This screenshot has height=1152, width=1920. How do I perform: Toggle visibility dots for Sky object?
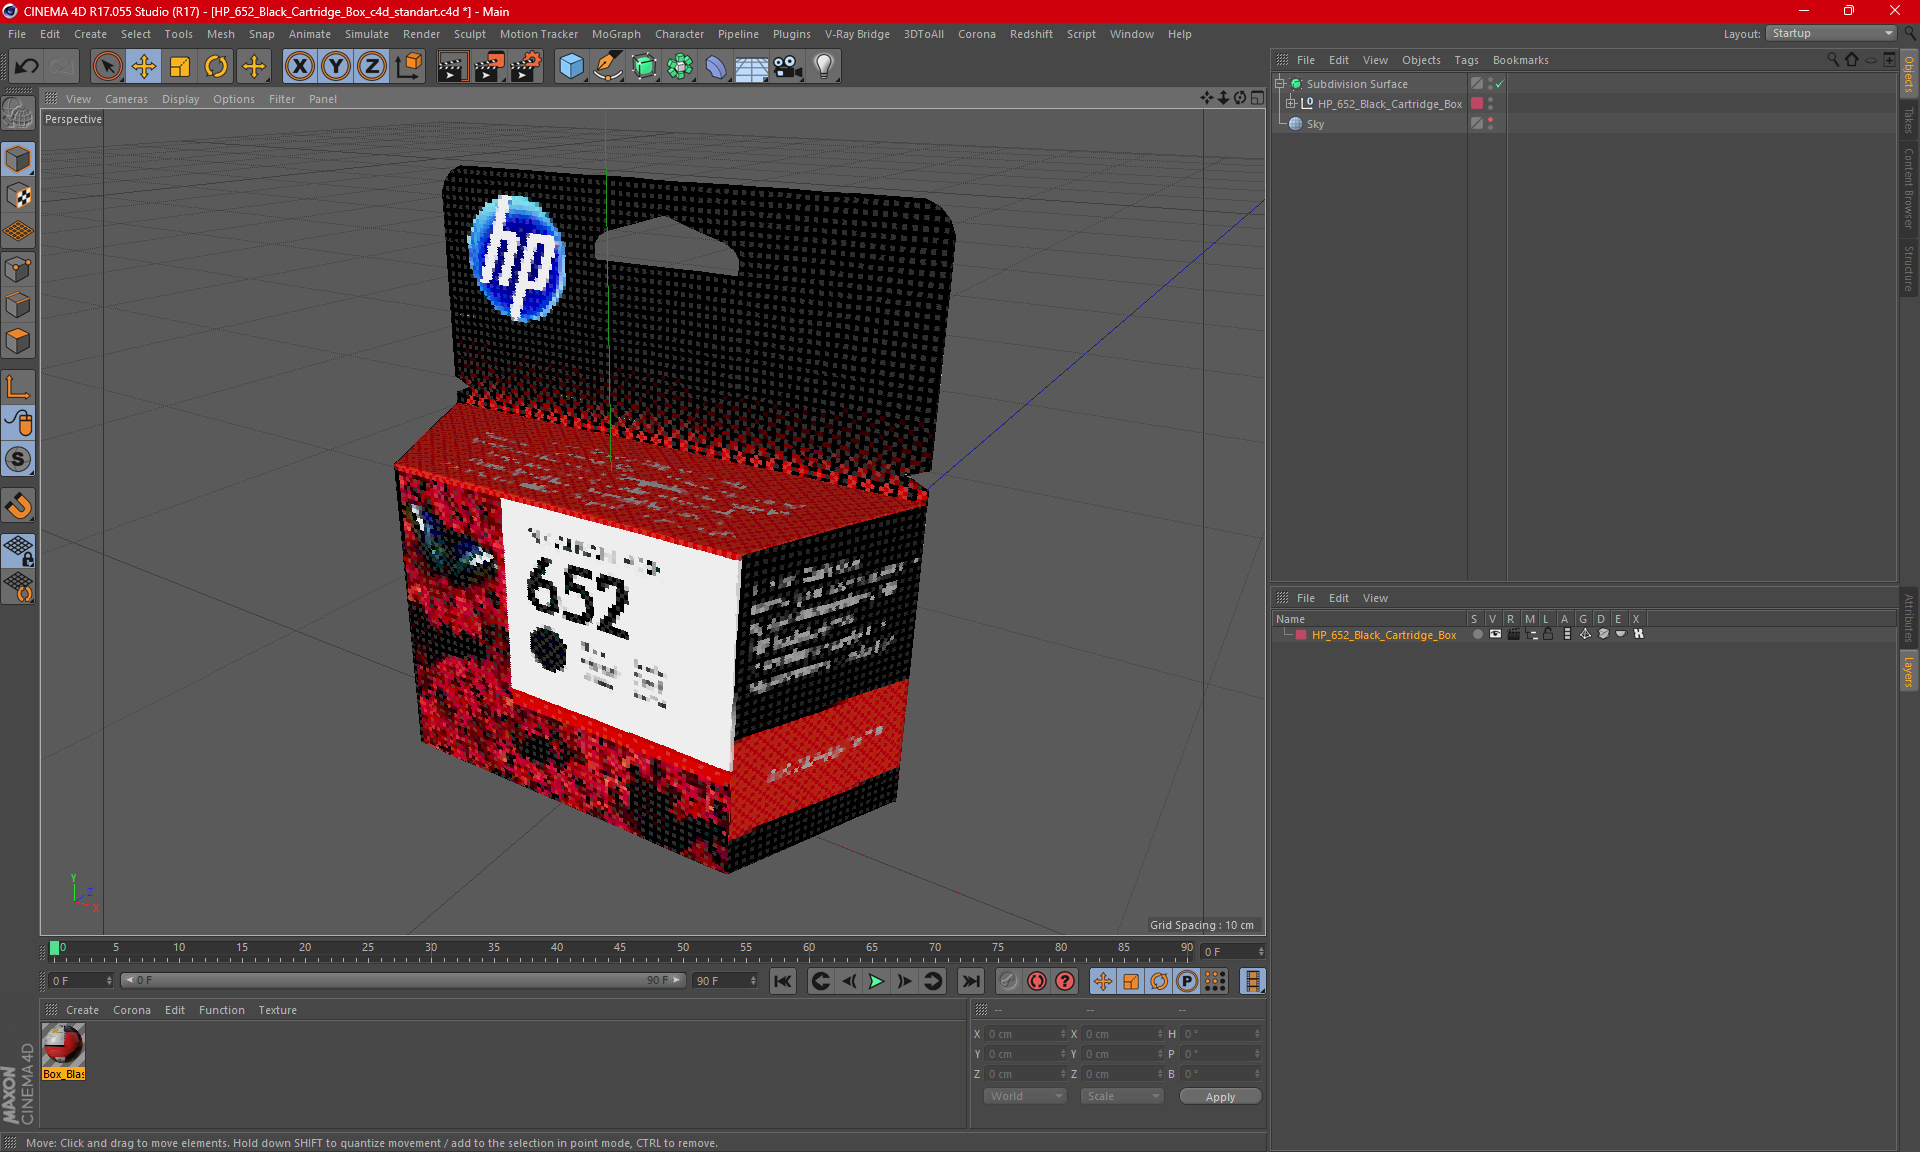point(1490,124)
